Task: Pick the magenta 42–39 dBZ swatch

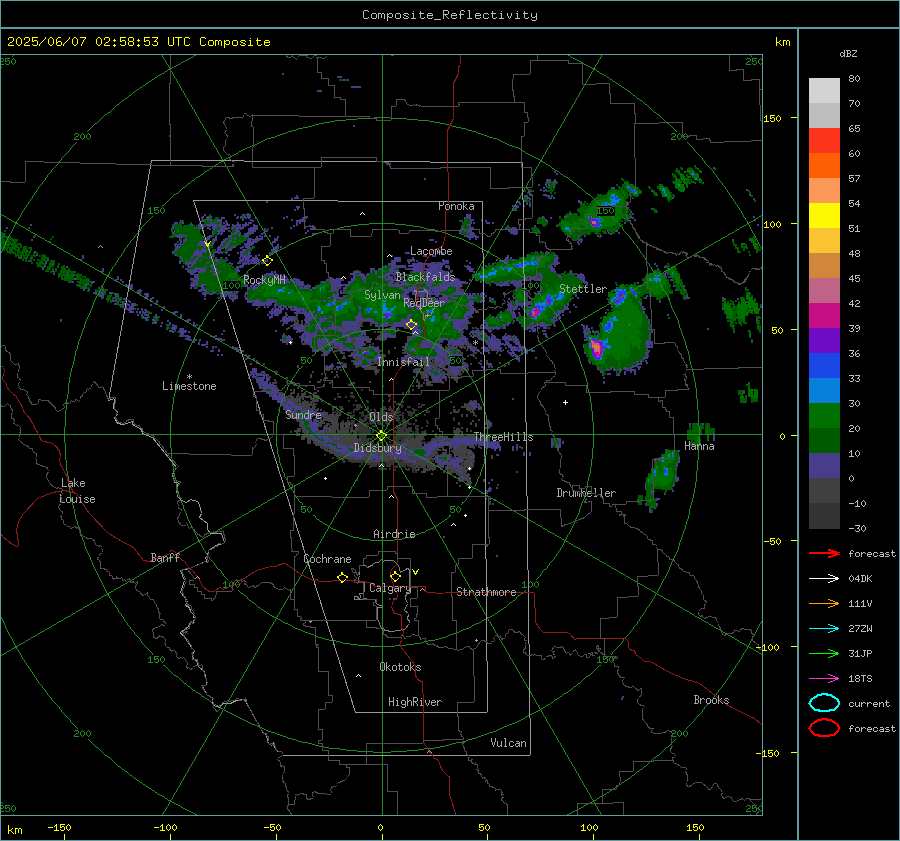Action: tap(824, 316)
